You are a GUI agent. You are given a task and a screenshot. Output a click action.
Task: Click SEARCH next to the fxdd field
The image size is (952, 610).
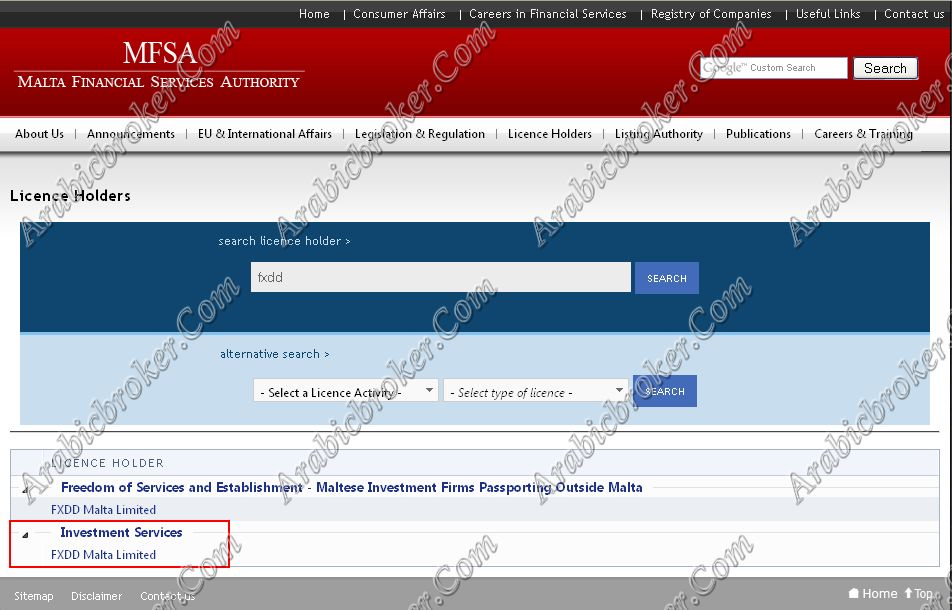point(667,278)
